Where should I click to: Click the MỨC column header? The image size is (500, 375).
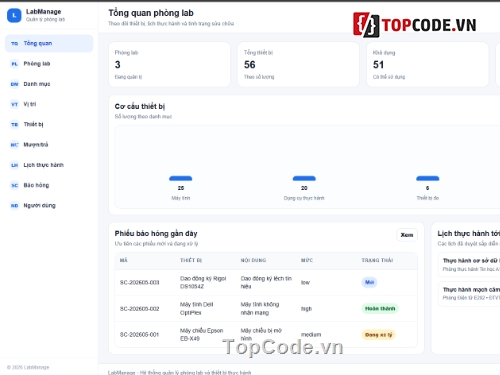307,260
